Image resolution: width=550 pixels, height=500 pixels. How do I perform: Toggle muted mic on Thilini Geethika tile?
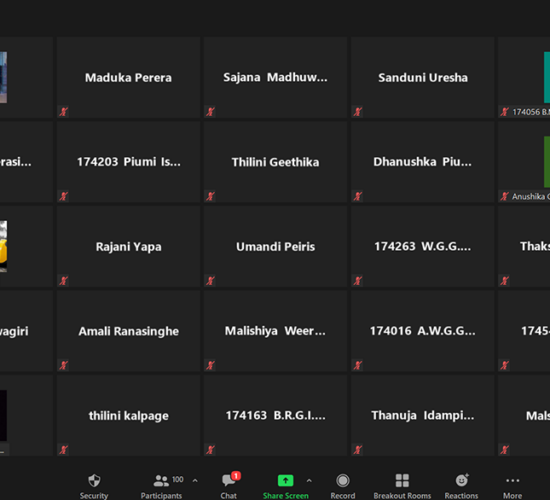point(210,196)
